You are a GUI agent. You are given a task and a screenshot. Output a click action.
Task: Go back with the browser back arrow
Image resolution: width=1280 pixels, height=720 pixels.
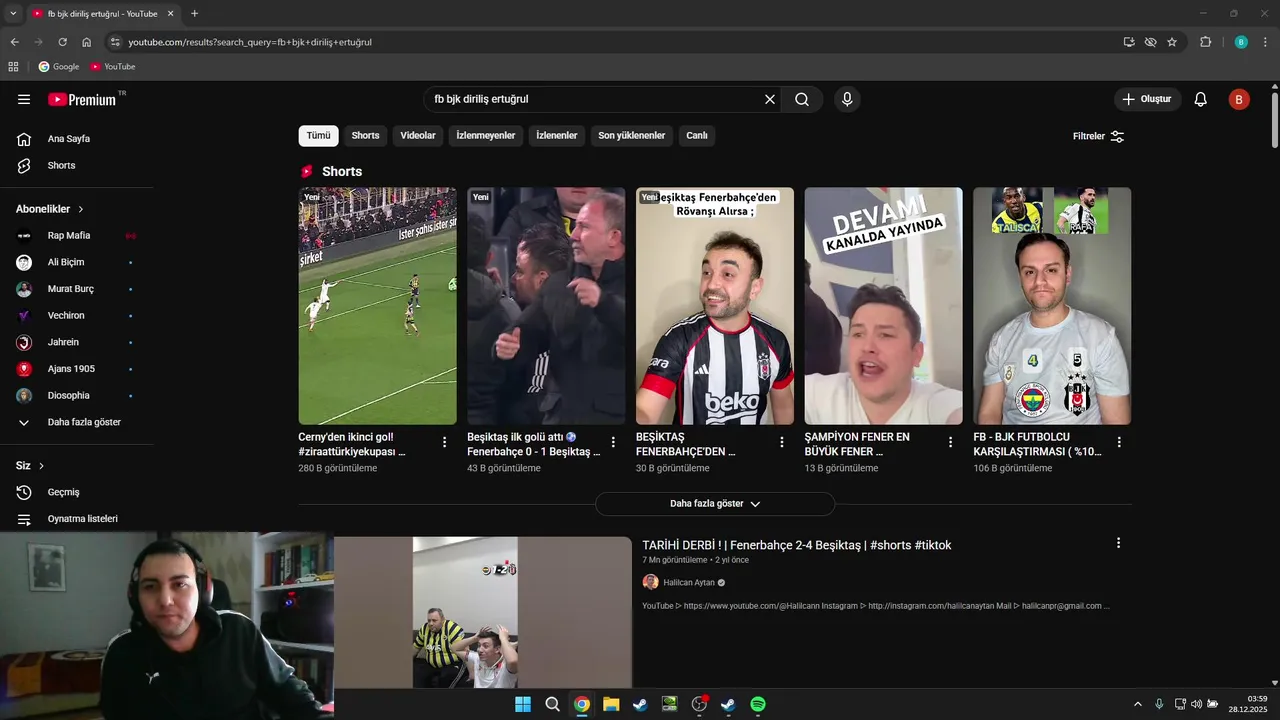click(x=14, y=42)
